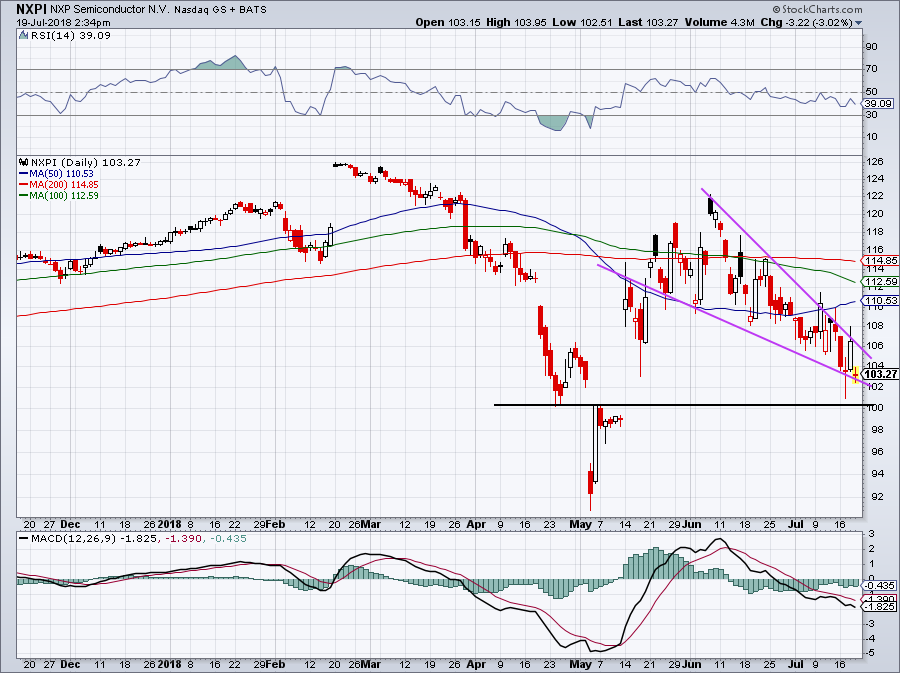Click the MA(200) 114.85 legend entry
The width and height of the screenshot is (900, 673).
(59, 185)
